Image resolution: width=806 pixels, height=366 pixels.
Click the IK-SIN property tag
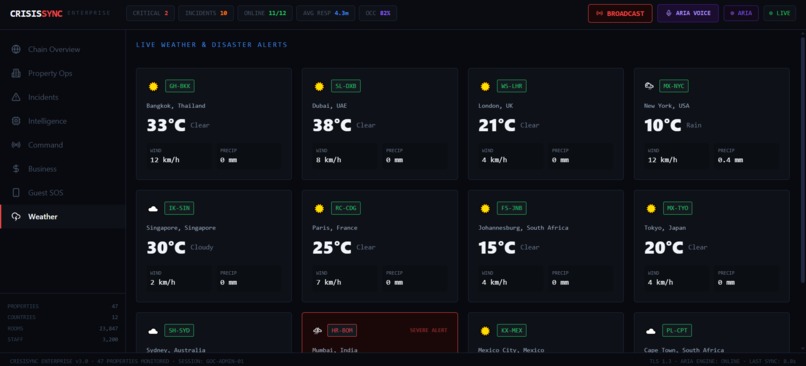(x=179, y=208)
